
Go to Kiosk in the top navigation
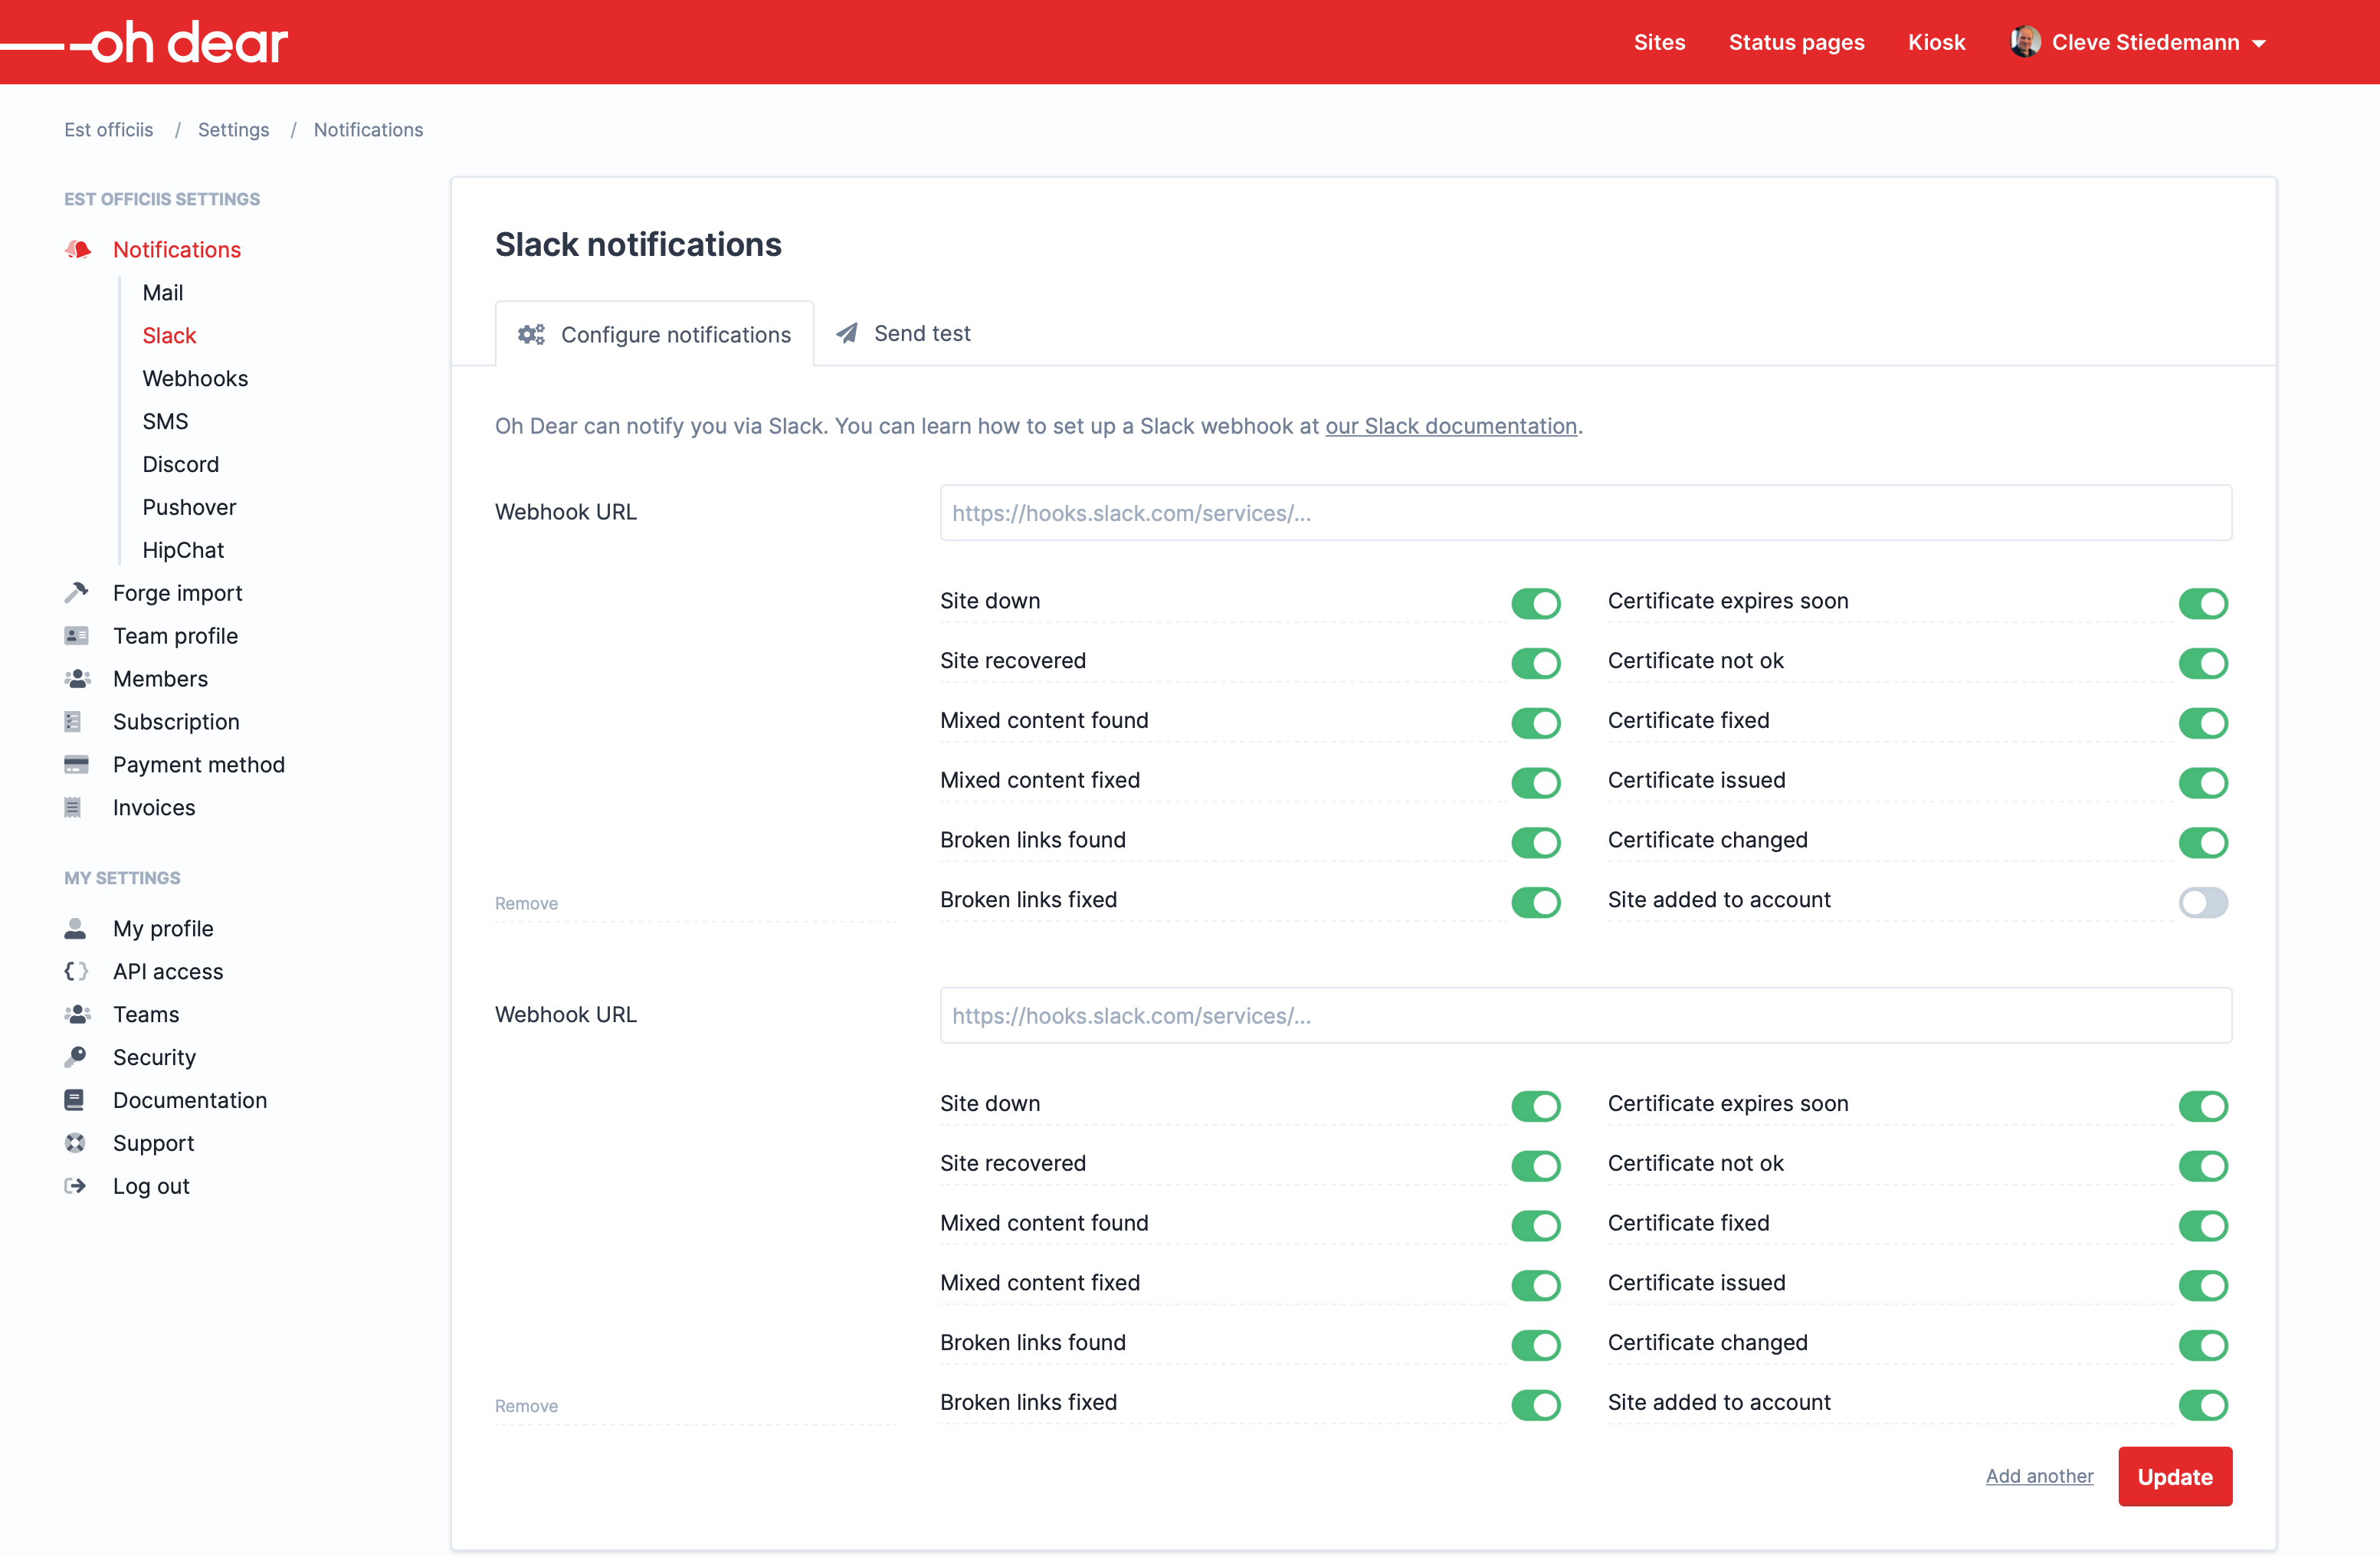[1936, 42]
